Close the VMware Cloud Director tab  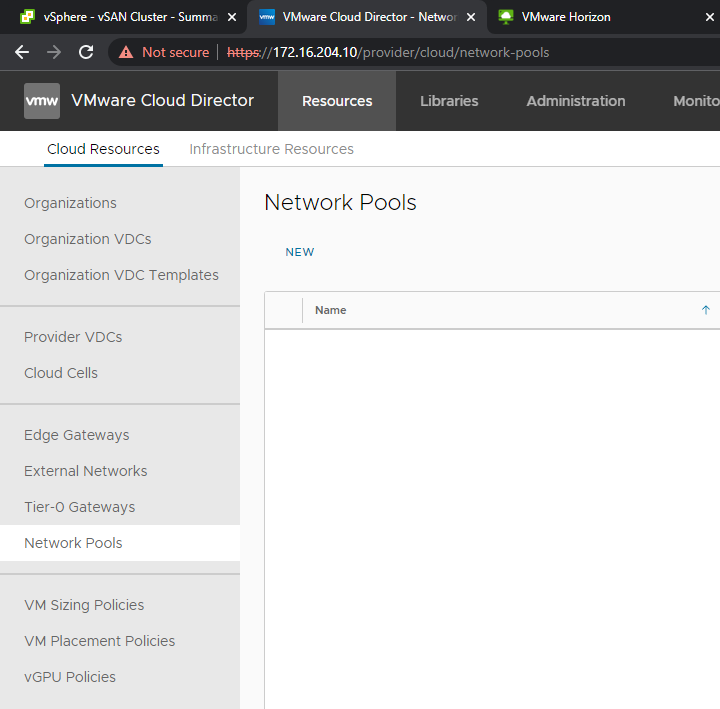pos(471,17)
